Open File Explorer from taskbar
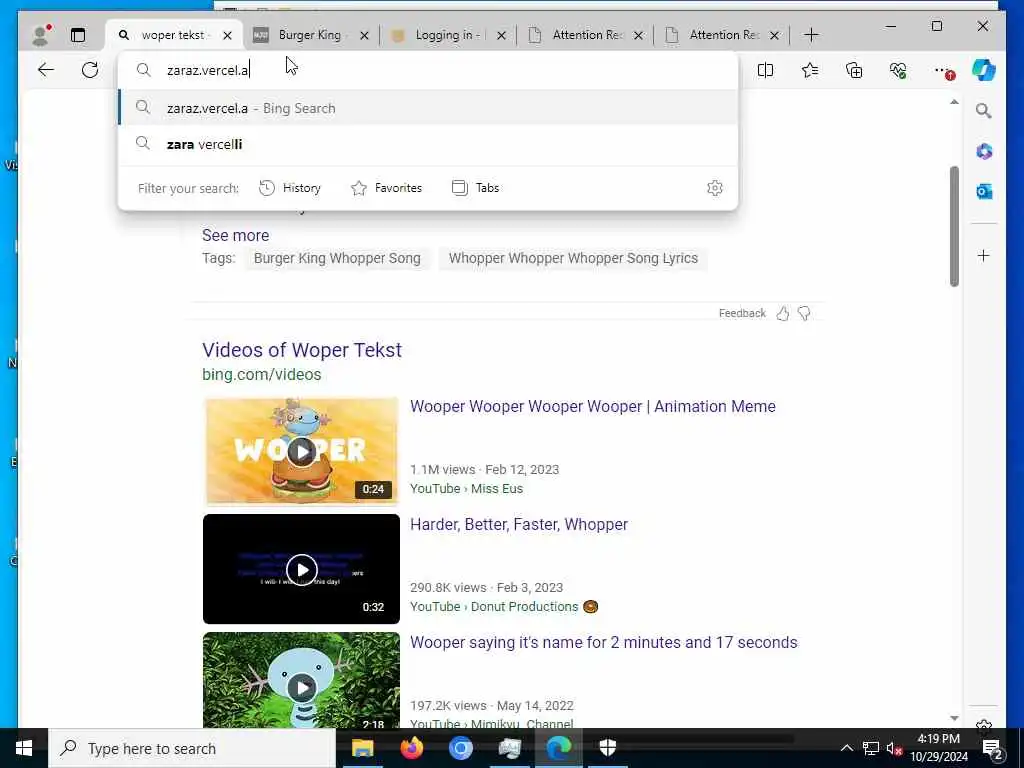This screenshot has width=1024, height=768. [x=362, y=748]
